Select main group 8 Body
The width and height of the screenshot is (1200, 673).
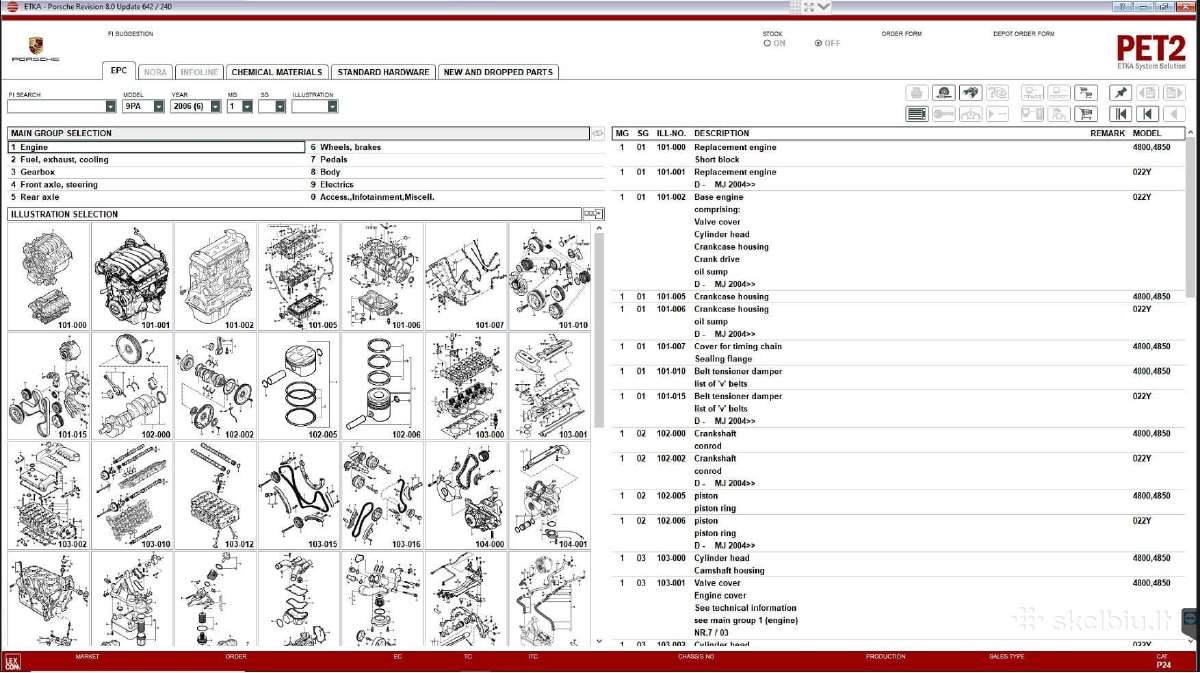pyautogui.click(x=456, y=172)
